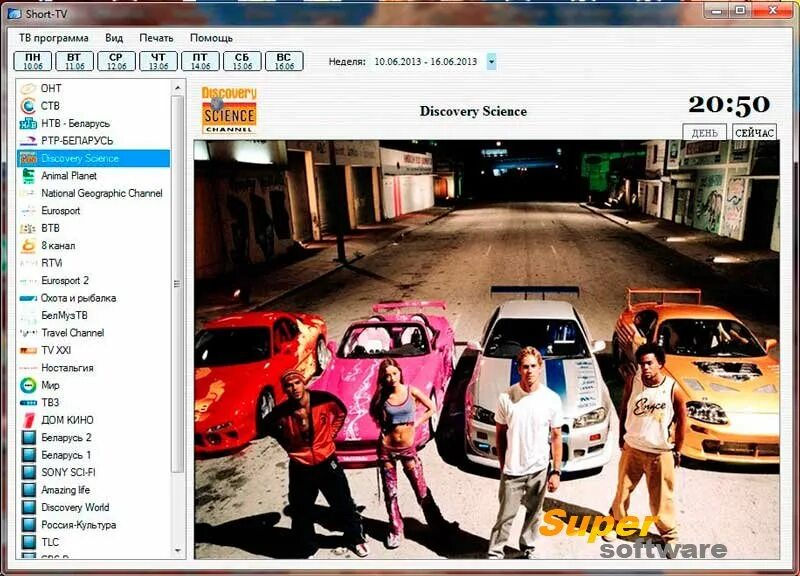The width and height of the screenshot is (800, 576).
Task: Select the ЧТ 13.06 day button
Action: point(159,61)
